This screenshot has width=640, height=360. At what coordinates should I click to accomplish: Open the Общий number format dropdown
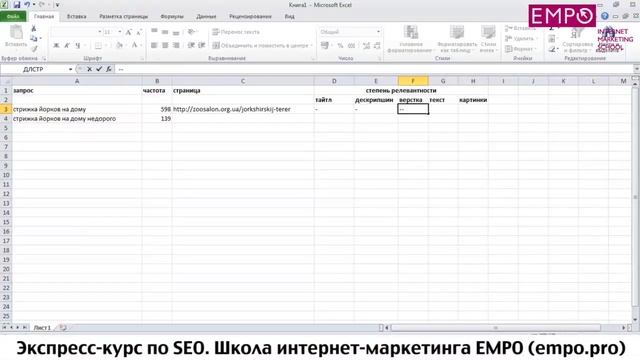point(378,32)
